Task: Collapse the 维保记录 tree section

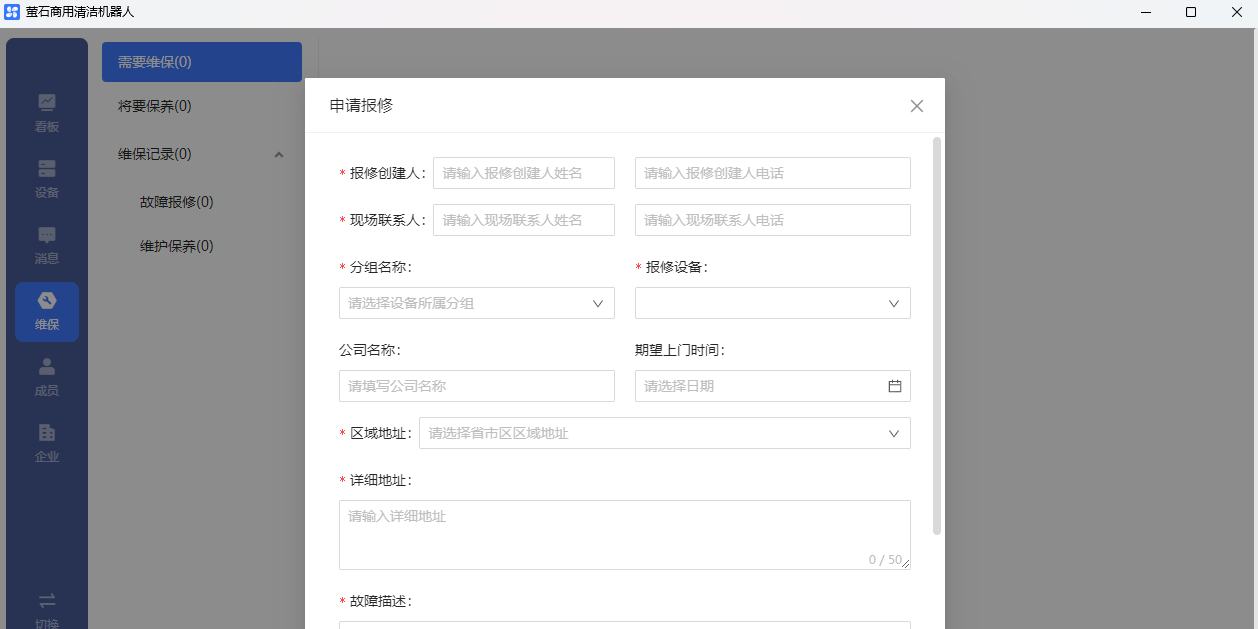Action: [x=279, y=154]
